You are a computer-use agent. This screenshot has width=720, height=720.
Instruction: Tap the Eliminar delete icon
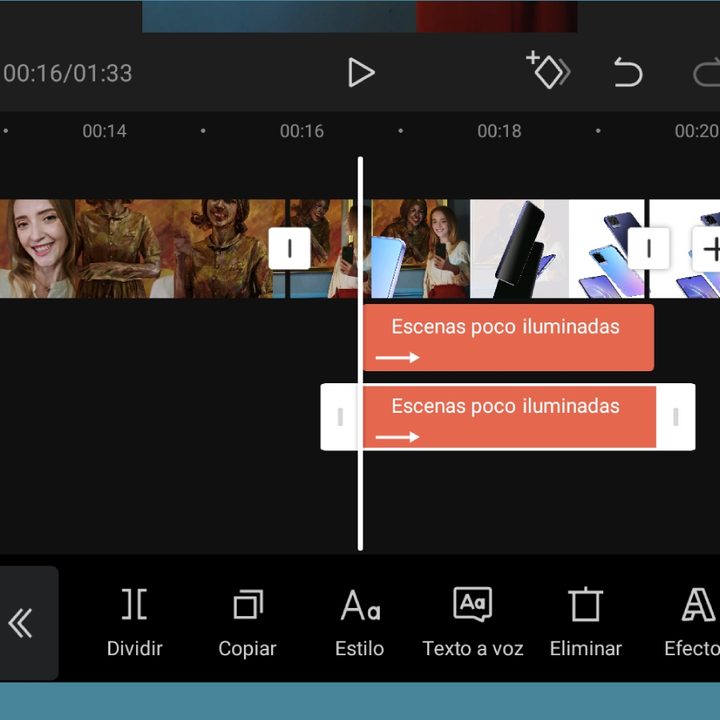[x=585, y=604]
